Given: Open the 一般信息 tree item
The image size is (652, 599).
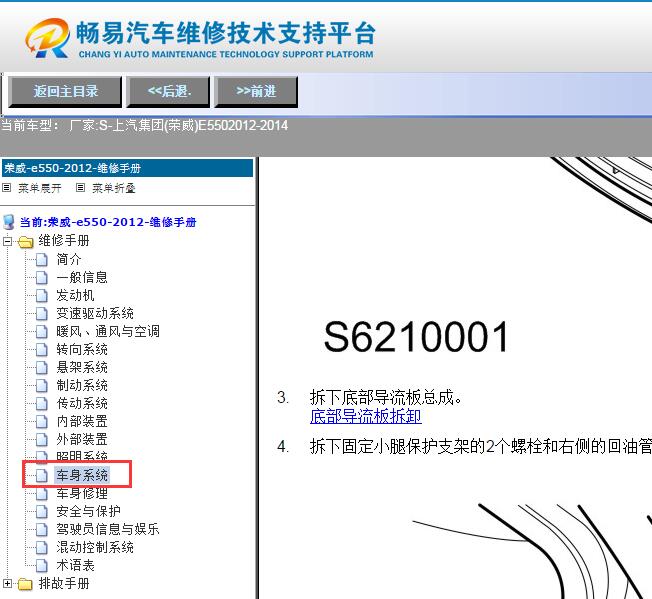Looking at the screenshot, I should [82, 277].
